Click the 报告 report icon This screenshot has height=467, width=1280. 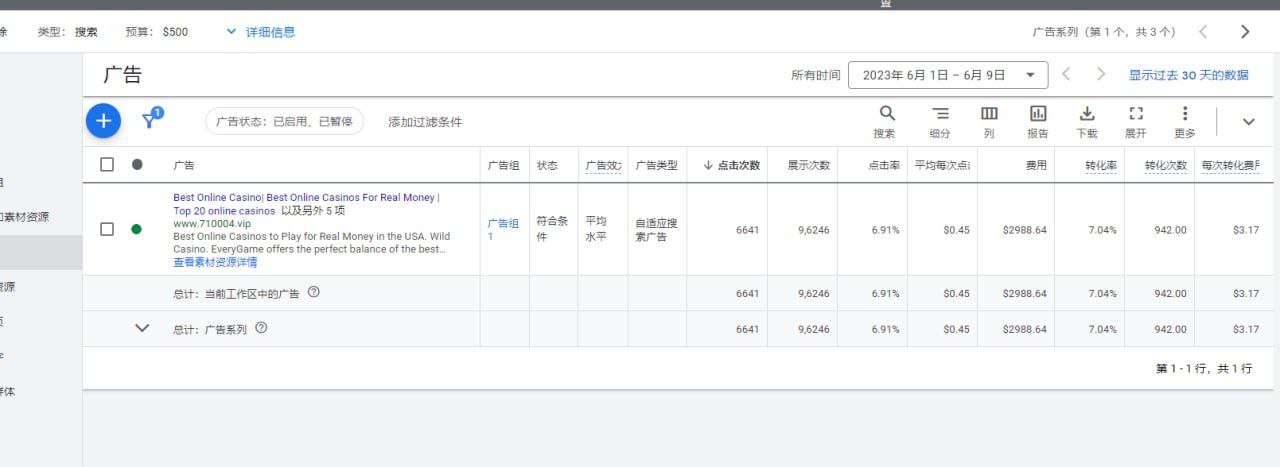1038,114
